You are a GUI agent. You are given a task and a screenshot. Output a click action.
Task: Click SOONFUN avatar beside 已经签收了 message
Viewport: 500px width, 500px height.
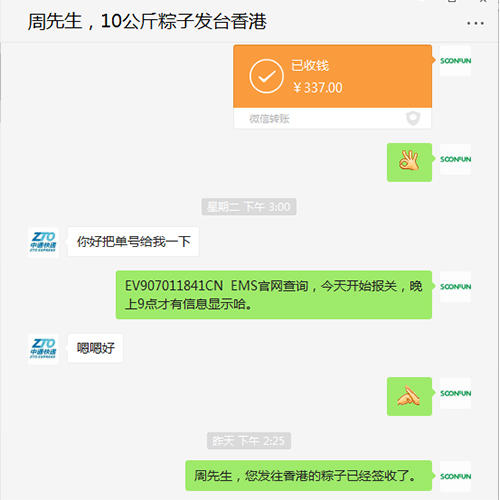pyautogui.click(x=455, y=476)
